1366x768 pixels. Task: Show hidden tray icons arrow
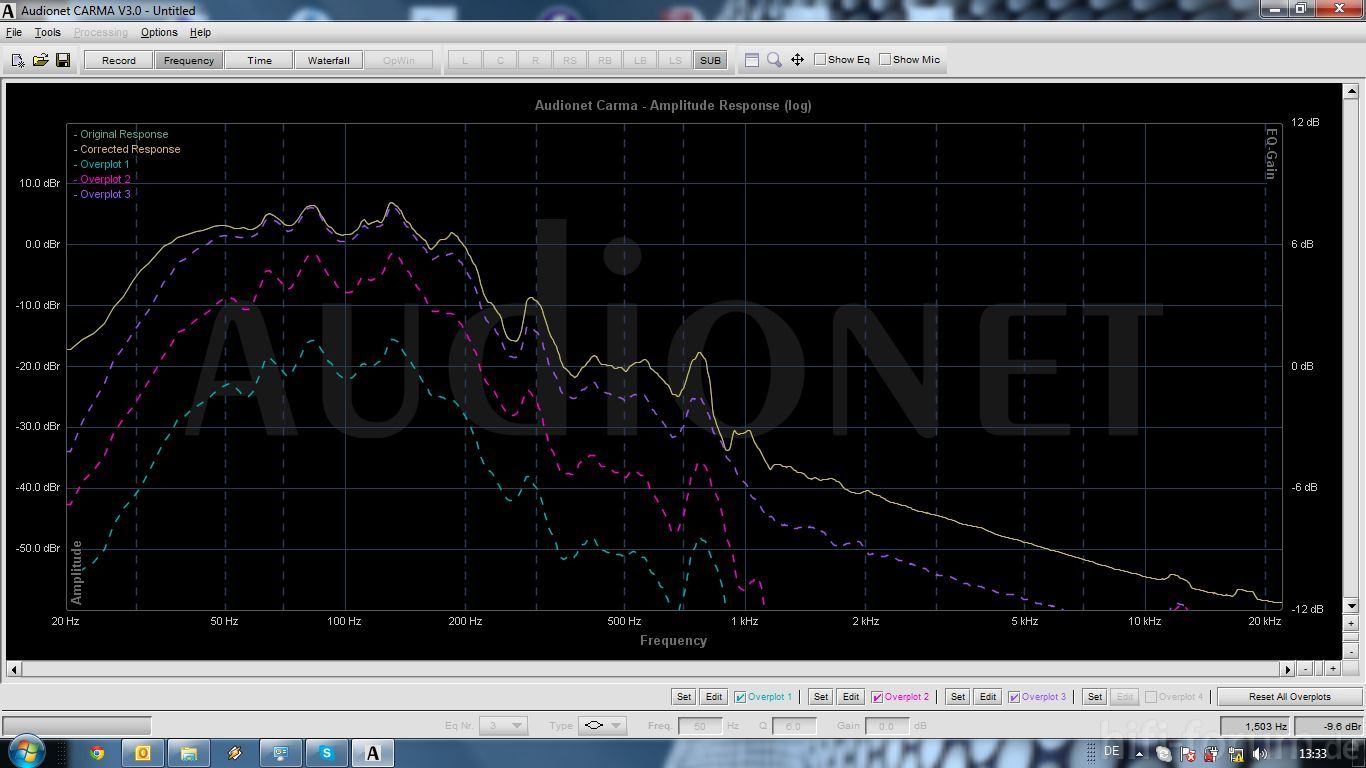pos(1140,754)
